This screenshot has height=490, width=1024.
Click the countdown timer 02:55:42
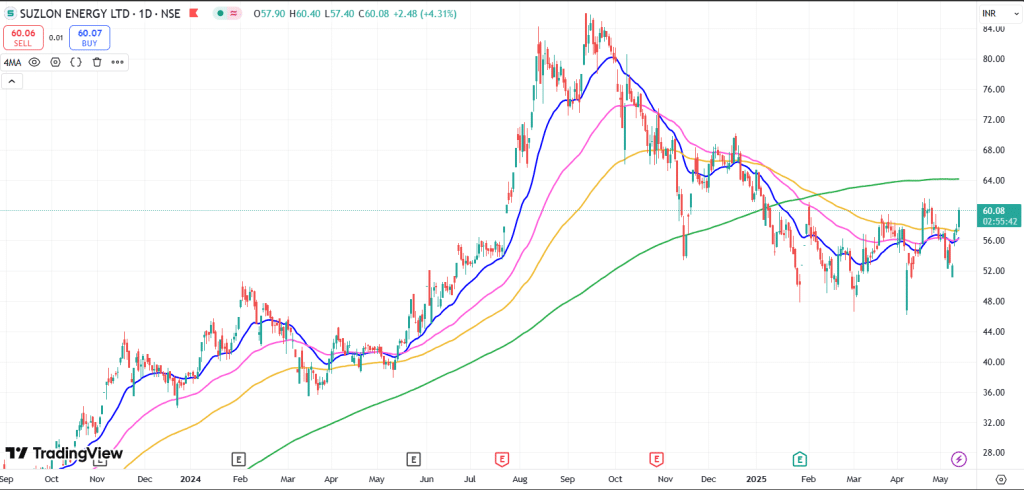pyautogui.click(x=999, y=221)
